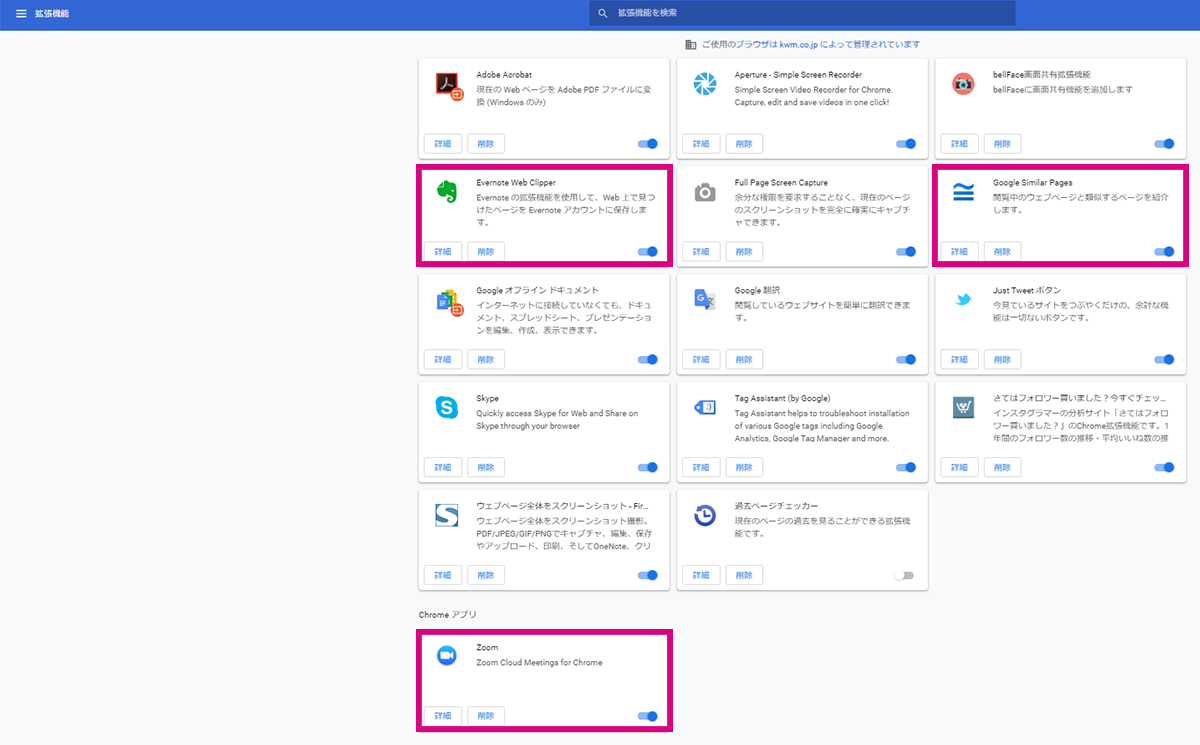Click the Just Tweet ボタン name text
This screenshot has height=745, width=1200.
[x=1027, y=290]
